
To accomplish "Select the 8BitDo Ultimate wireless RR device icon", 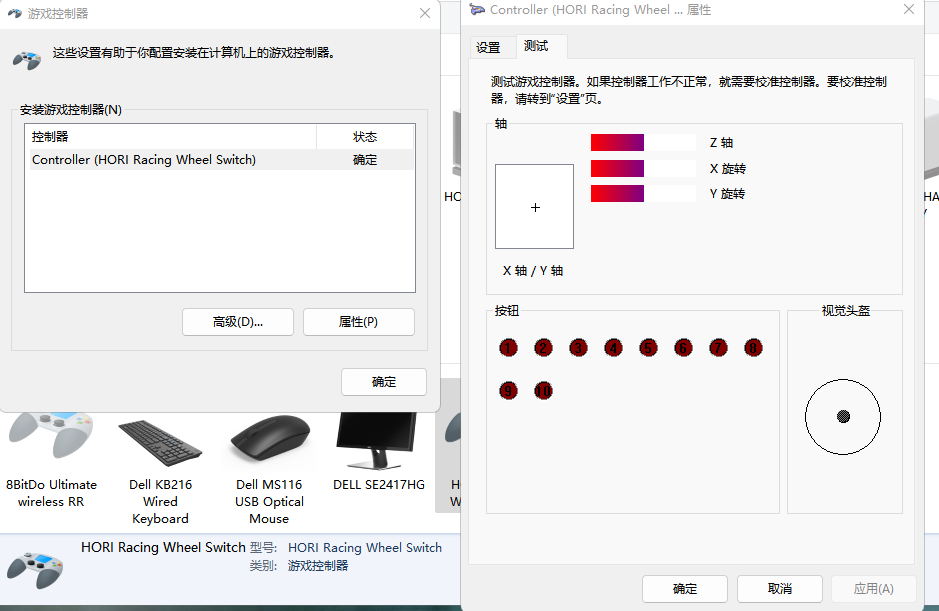I will [52, 437].
